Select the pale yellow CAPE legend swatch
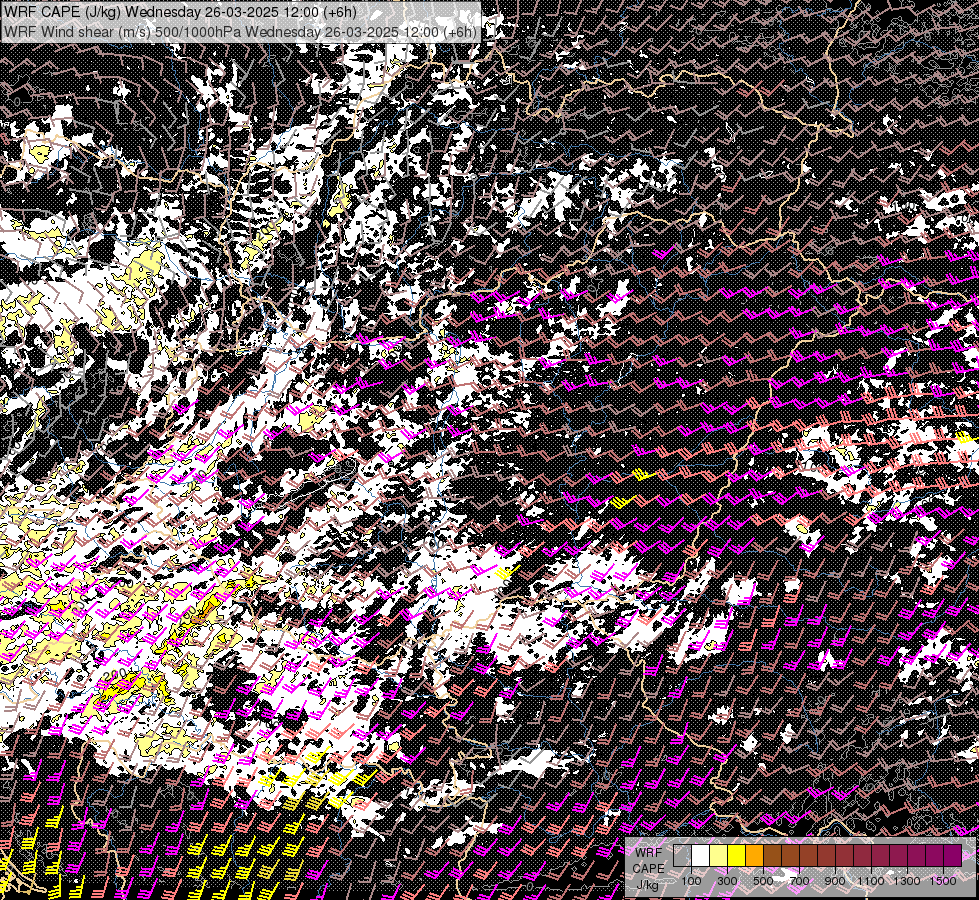979x900 pixels. click(x=718, y=855)
